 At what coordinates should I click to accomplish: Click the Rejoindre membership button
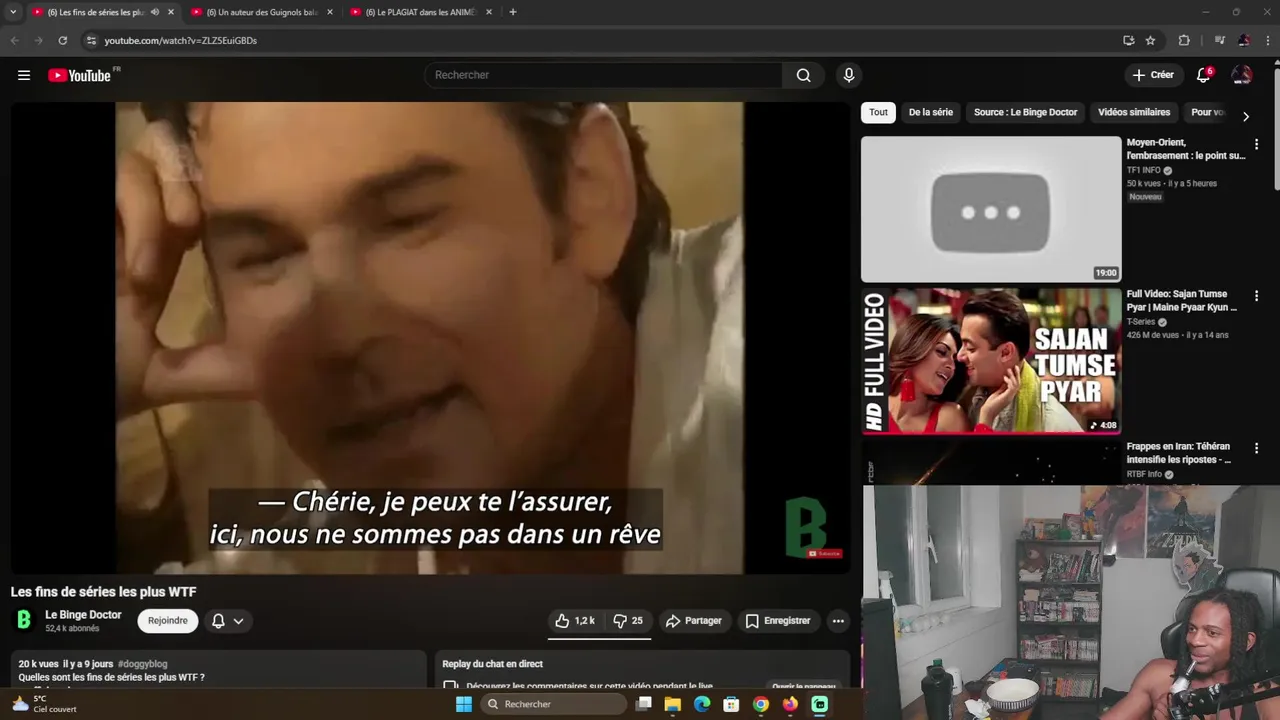168,621
